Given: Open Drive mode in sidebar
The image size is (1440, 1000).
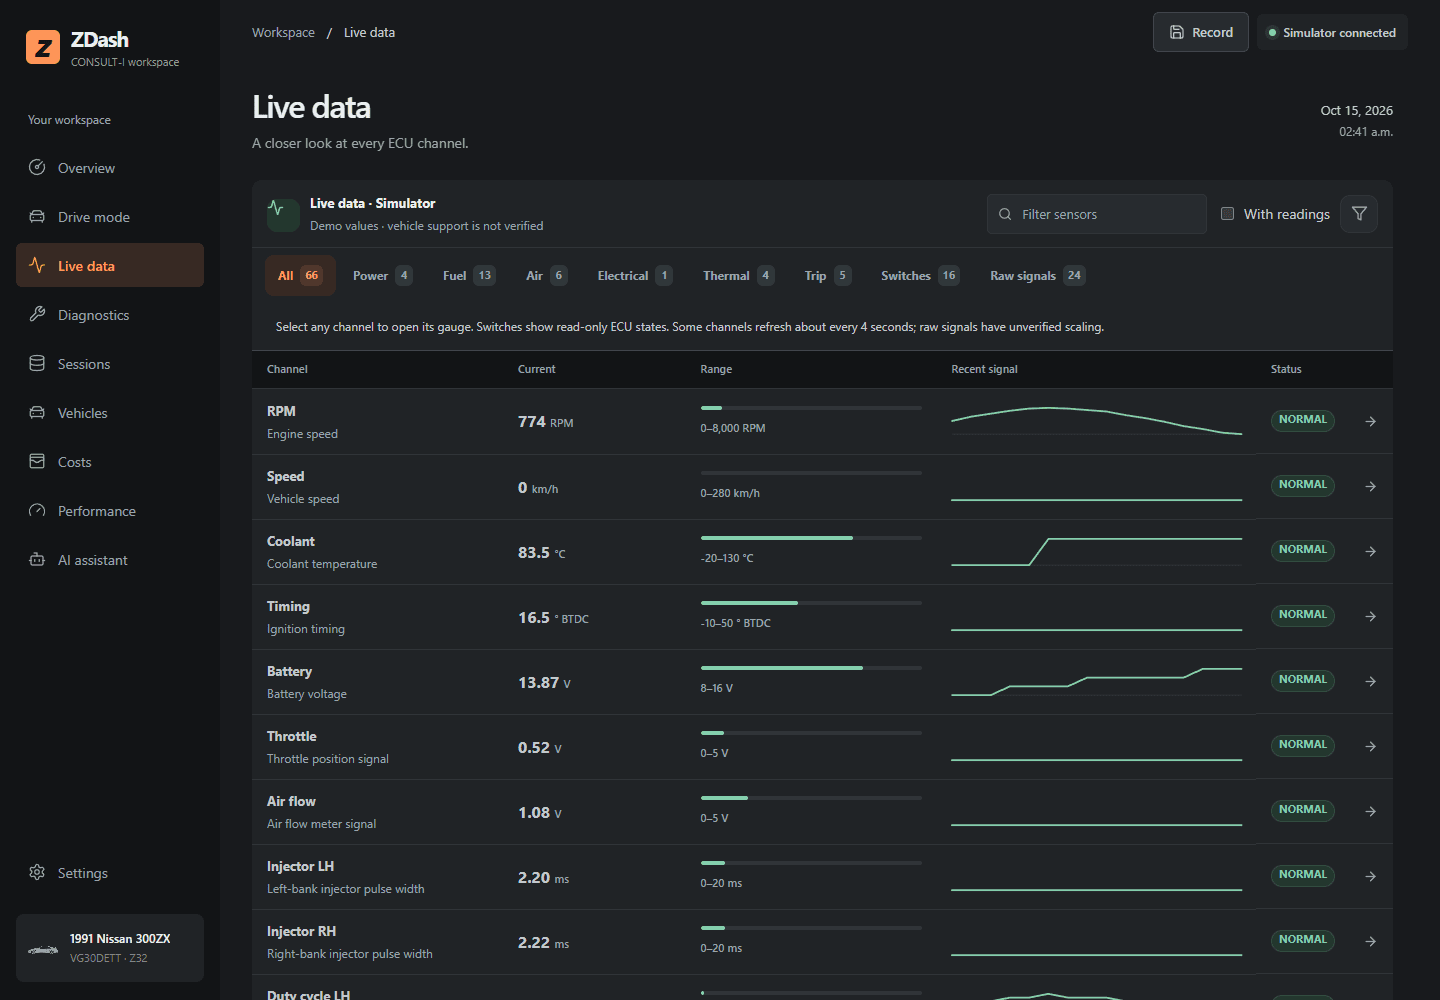Looking at the screenshot, I should [x=110, y=217].
